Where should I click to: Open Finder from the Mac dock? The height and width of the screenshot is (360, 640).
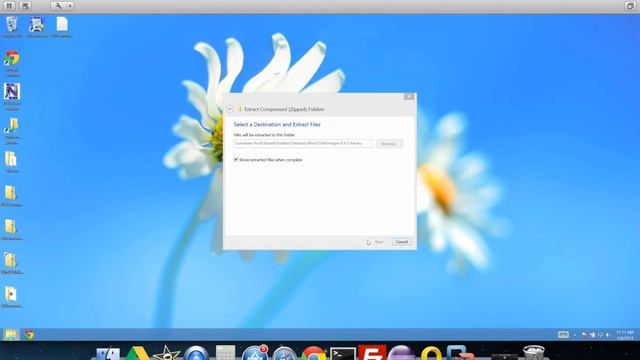pos(108,353)
